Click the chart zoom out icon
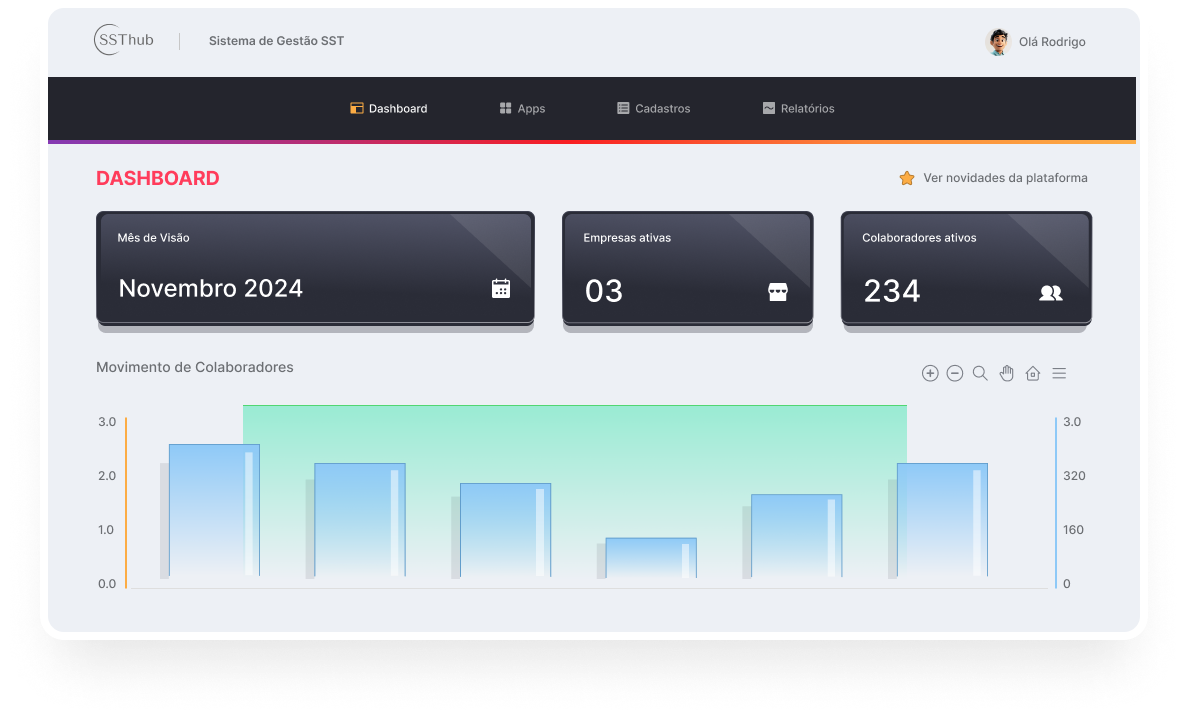The image size is (1188, 720). pos(955,373)
